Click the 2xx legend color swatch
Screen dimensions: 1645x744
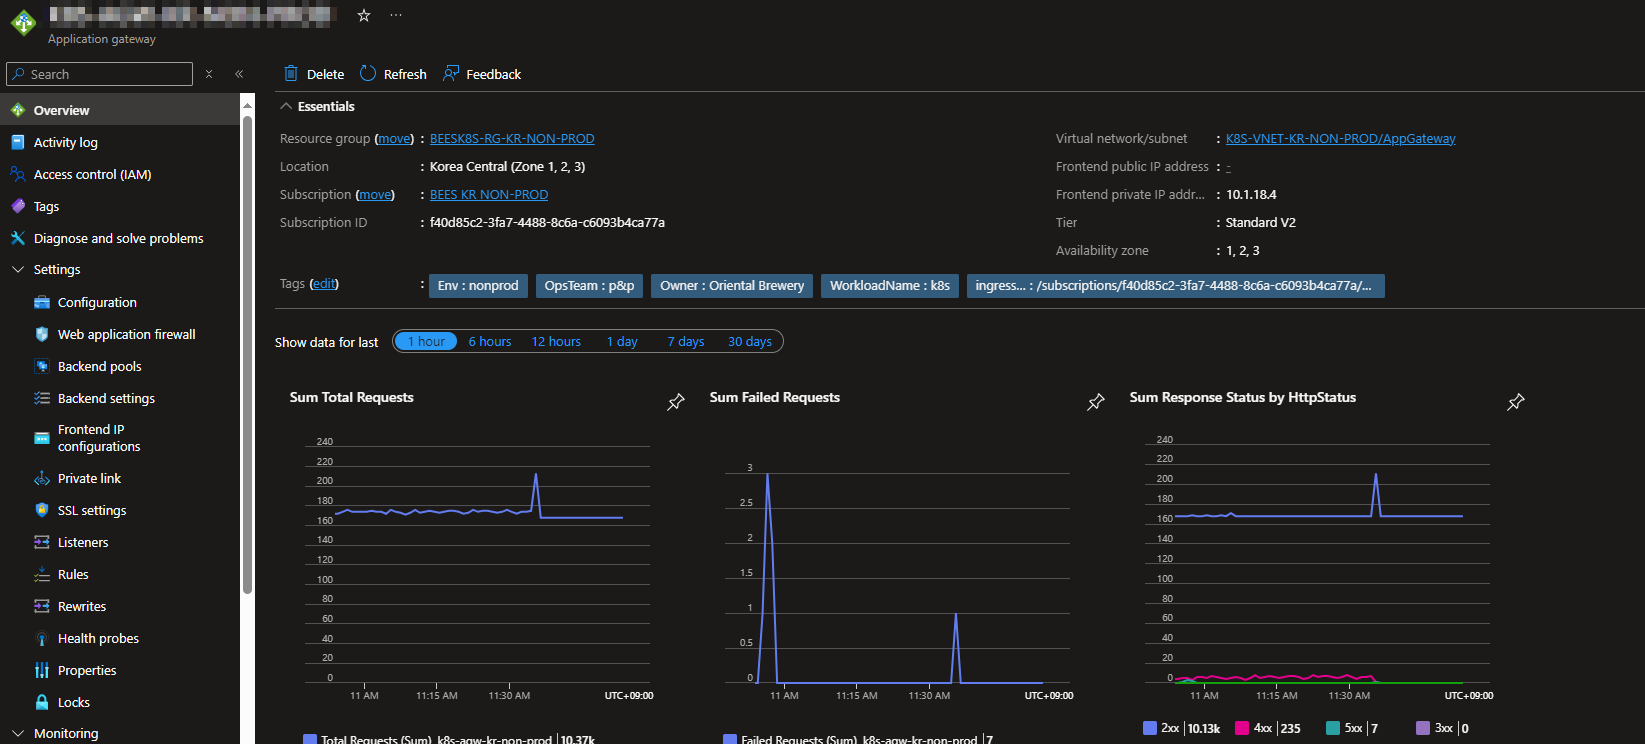pos(1150,728)
